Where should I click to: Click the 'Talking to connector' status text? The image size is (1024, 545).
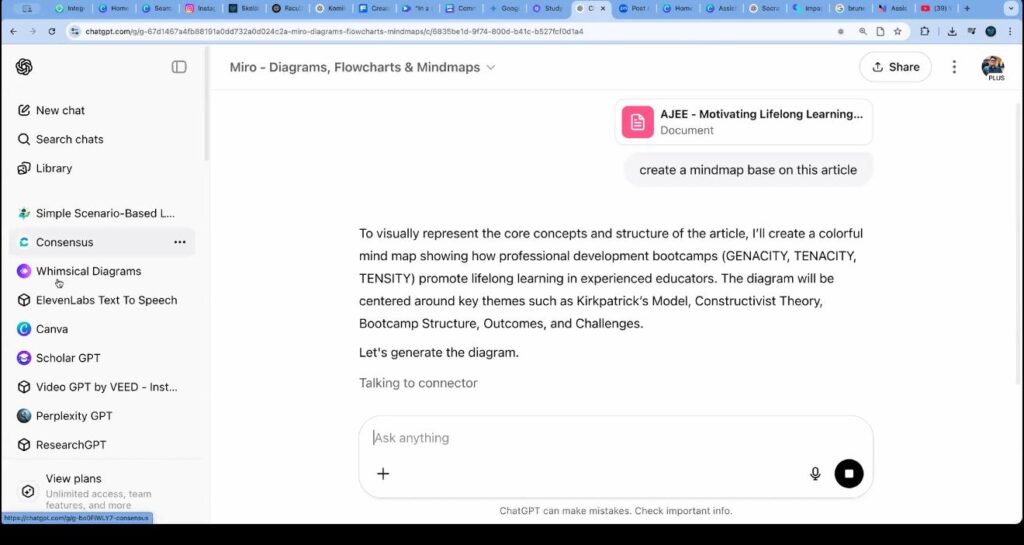click(x=418, y=383)
